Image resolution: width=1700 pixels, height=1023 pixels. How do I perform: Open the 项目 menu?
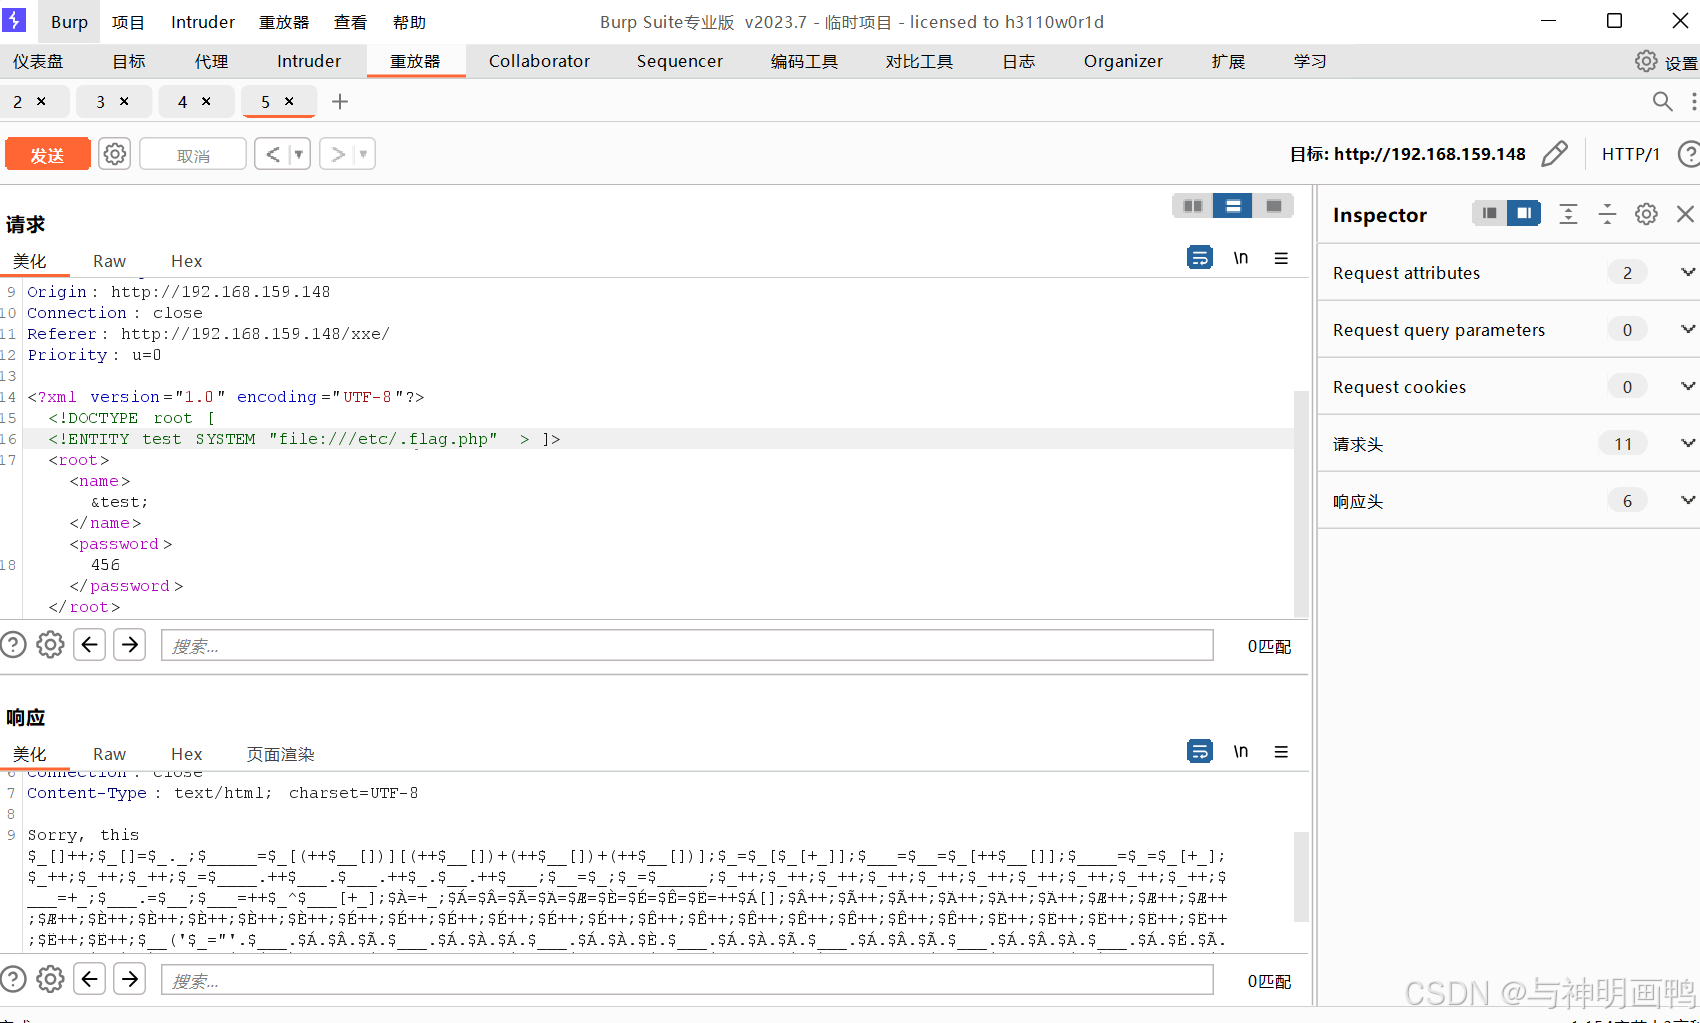tap(128, 22)
